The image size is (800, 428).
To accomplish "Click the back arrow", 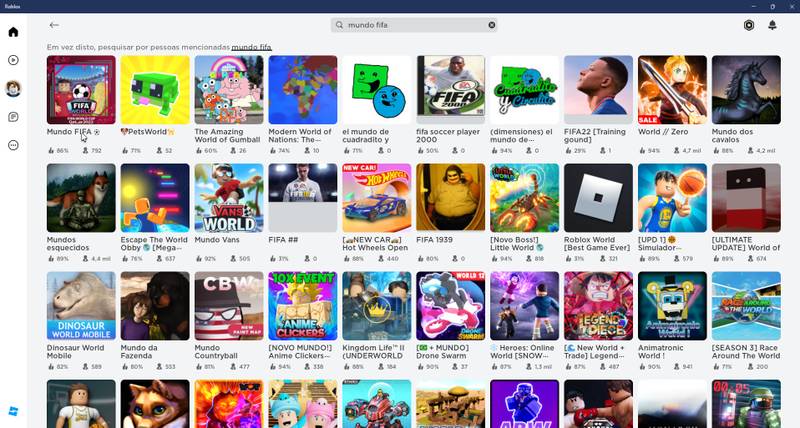I will [x=54, y=25].
